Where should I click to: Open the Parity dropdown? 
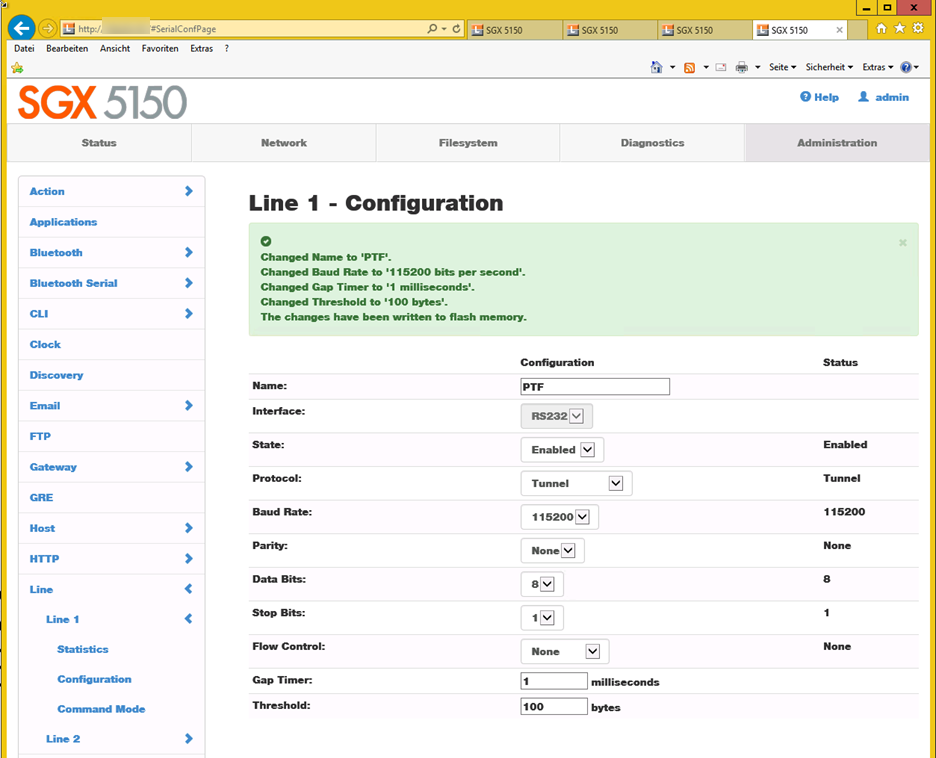[x=553, y=550]
